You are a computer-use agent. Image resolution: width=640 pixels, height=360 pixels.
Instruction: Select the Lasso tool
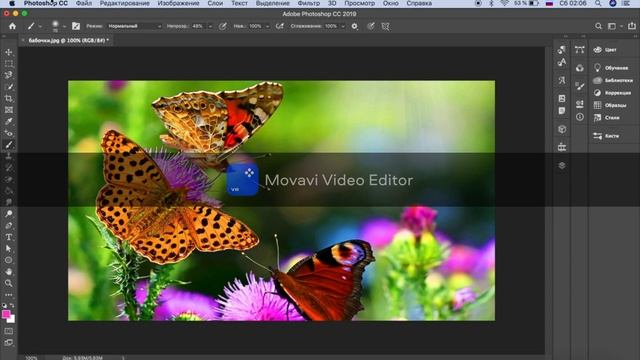tap(9, 75)
